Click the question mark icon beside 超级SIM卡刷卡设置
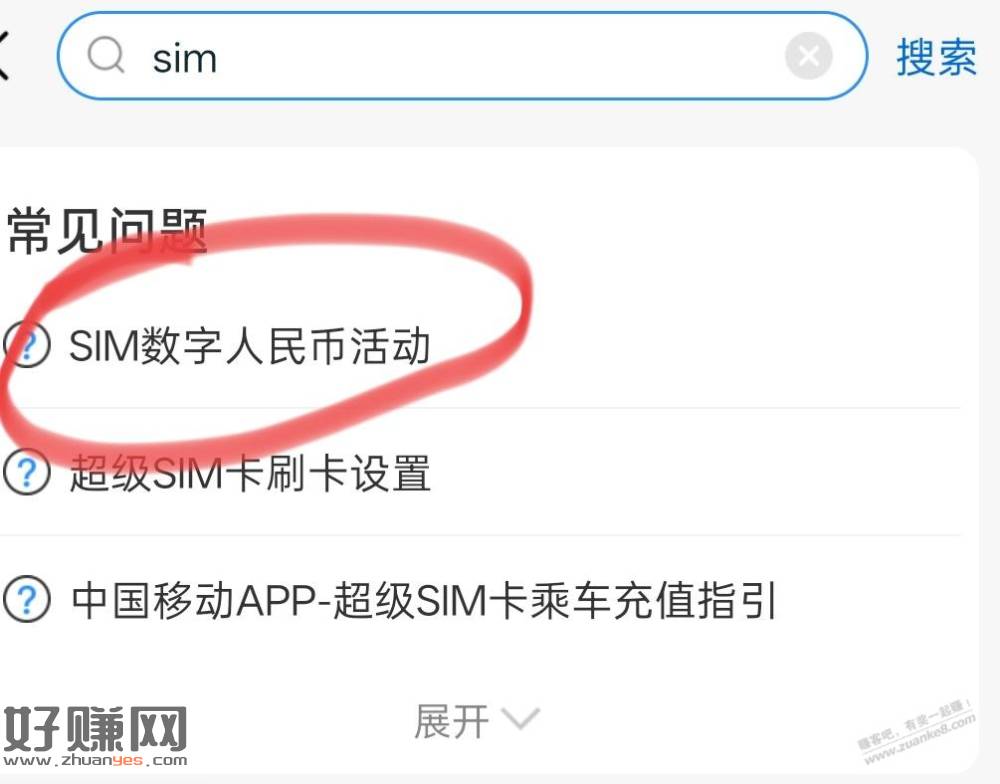The height and width of the screenshot is (784, 1000). tap(26, 472)
